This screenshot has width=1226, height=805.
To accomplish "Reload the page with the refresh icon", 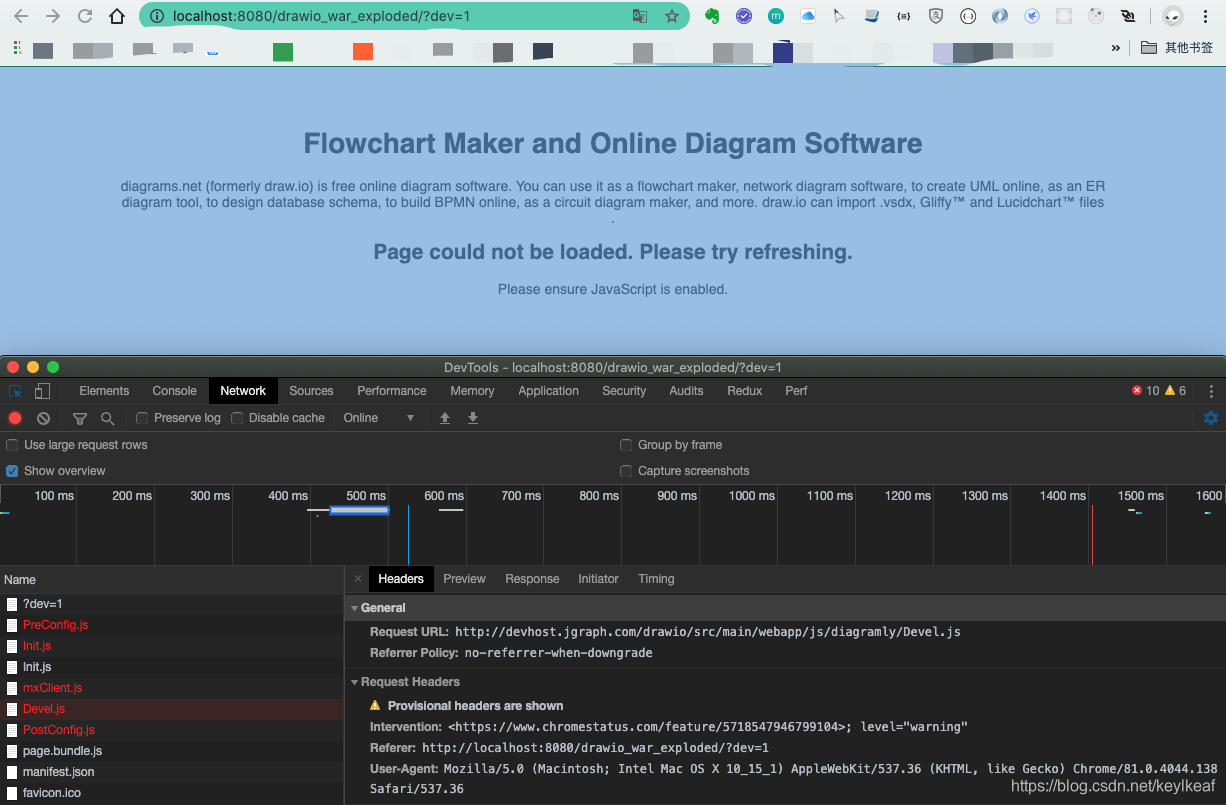I will pyautogui.click(x=85, y=16).
